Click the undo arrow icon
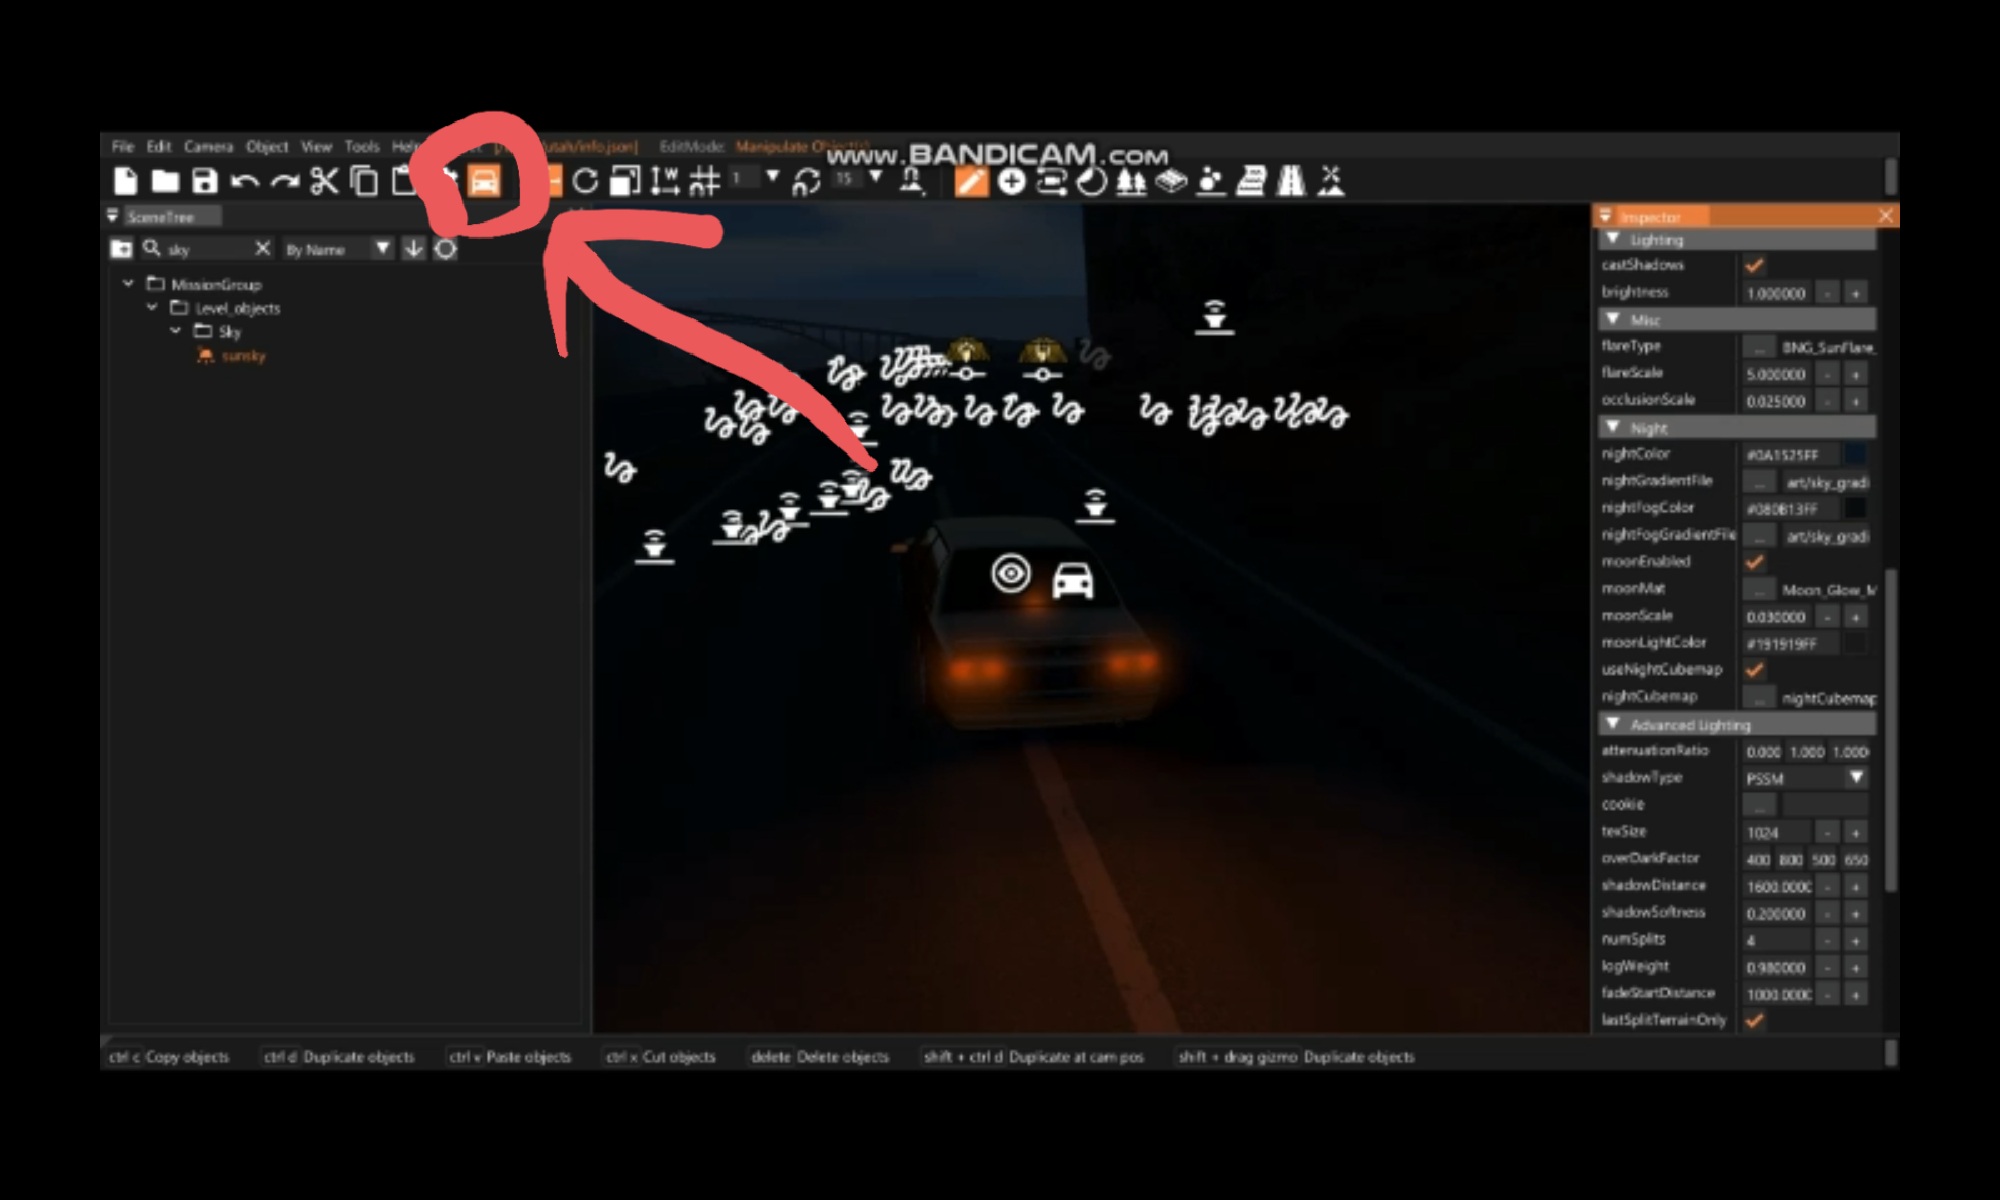 (244, 181)
